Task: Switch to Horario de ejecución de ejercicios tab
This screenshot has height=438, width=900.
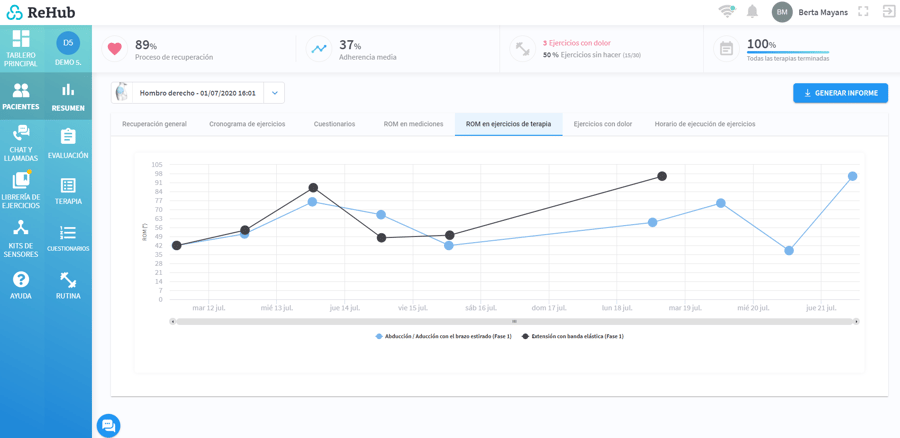Action: click(x=705, y=124)
